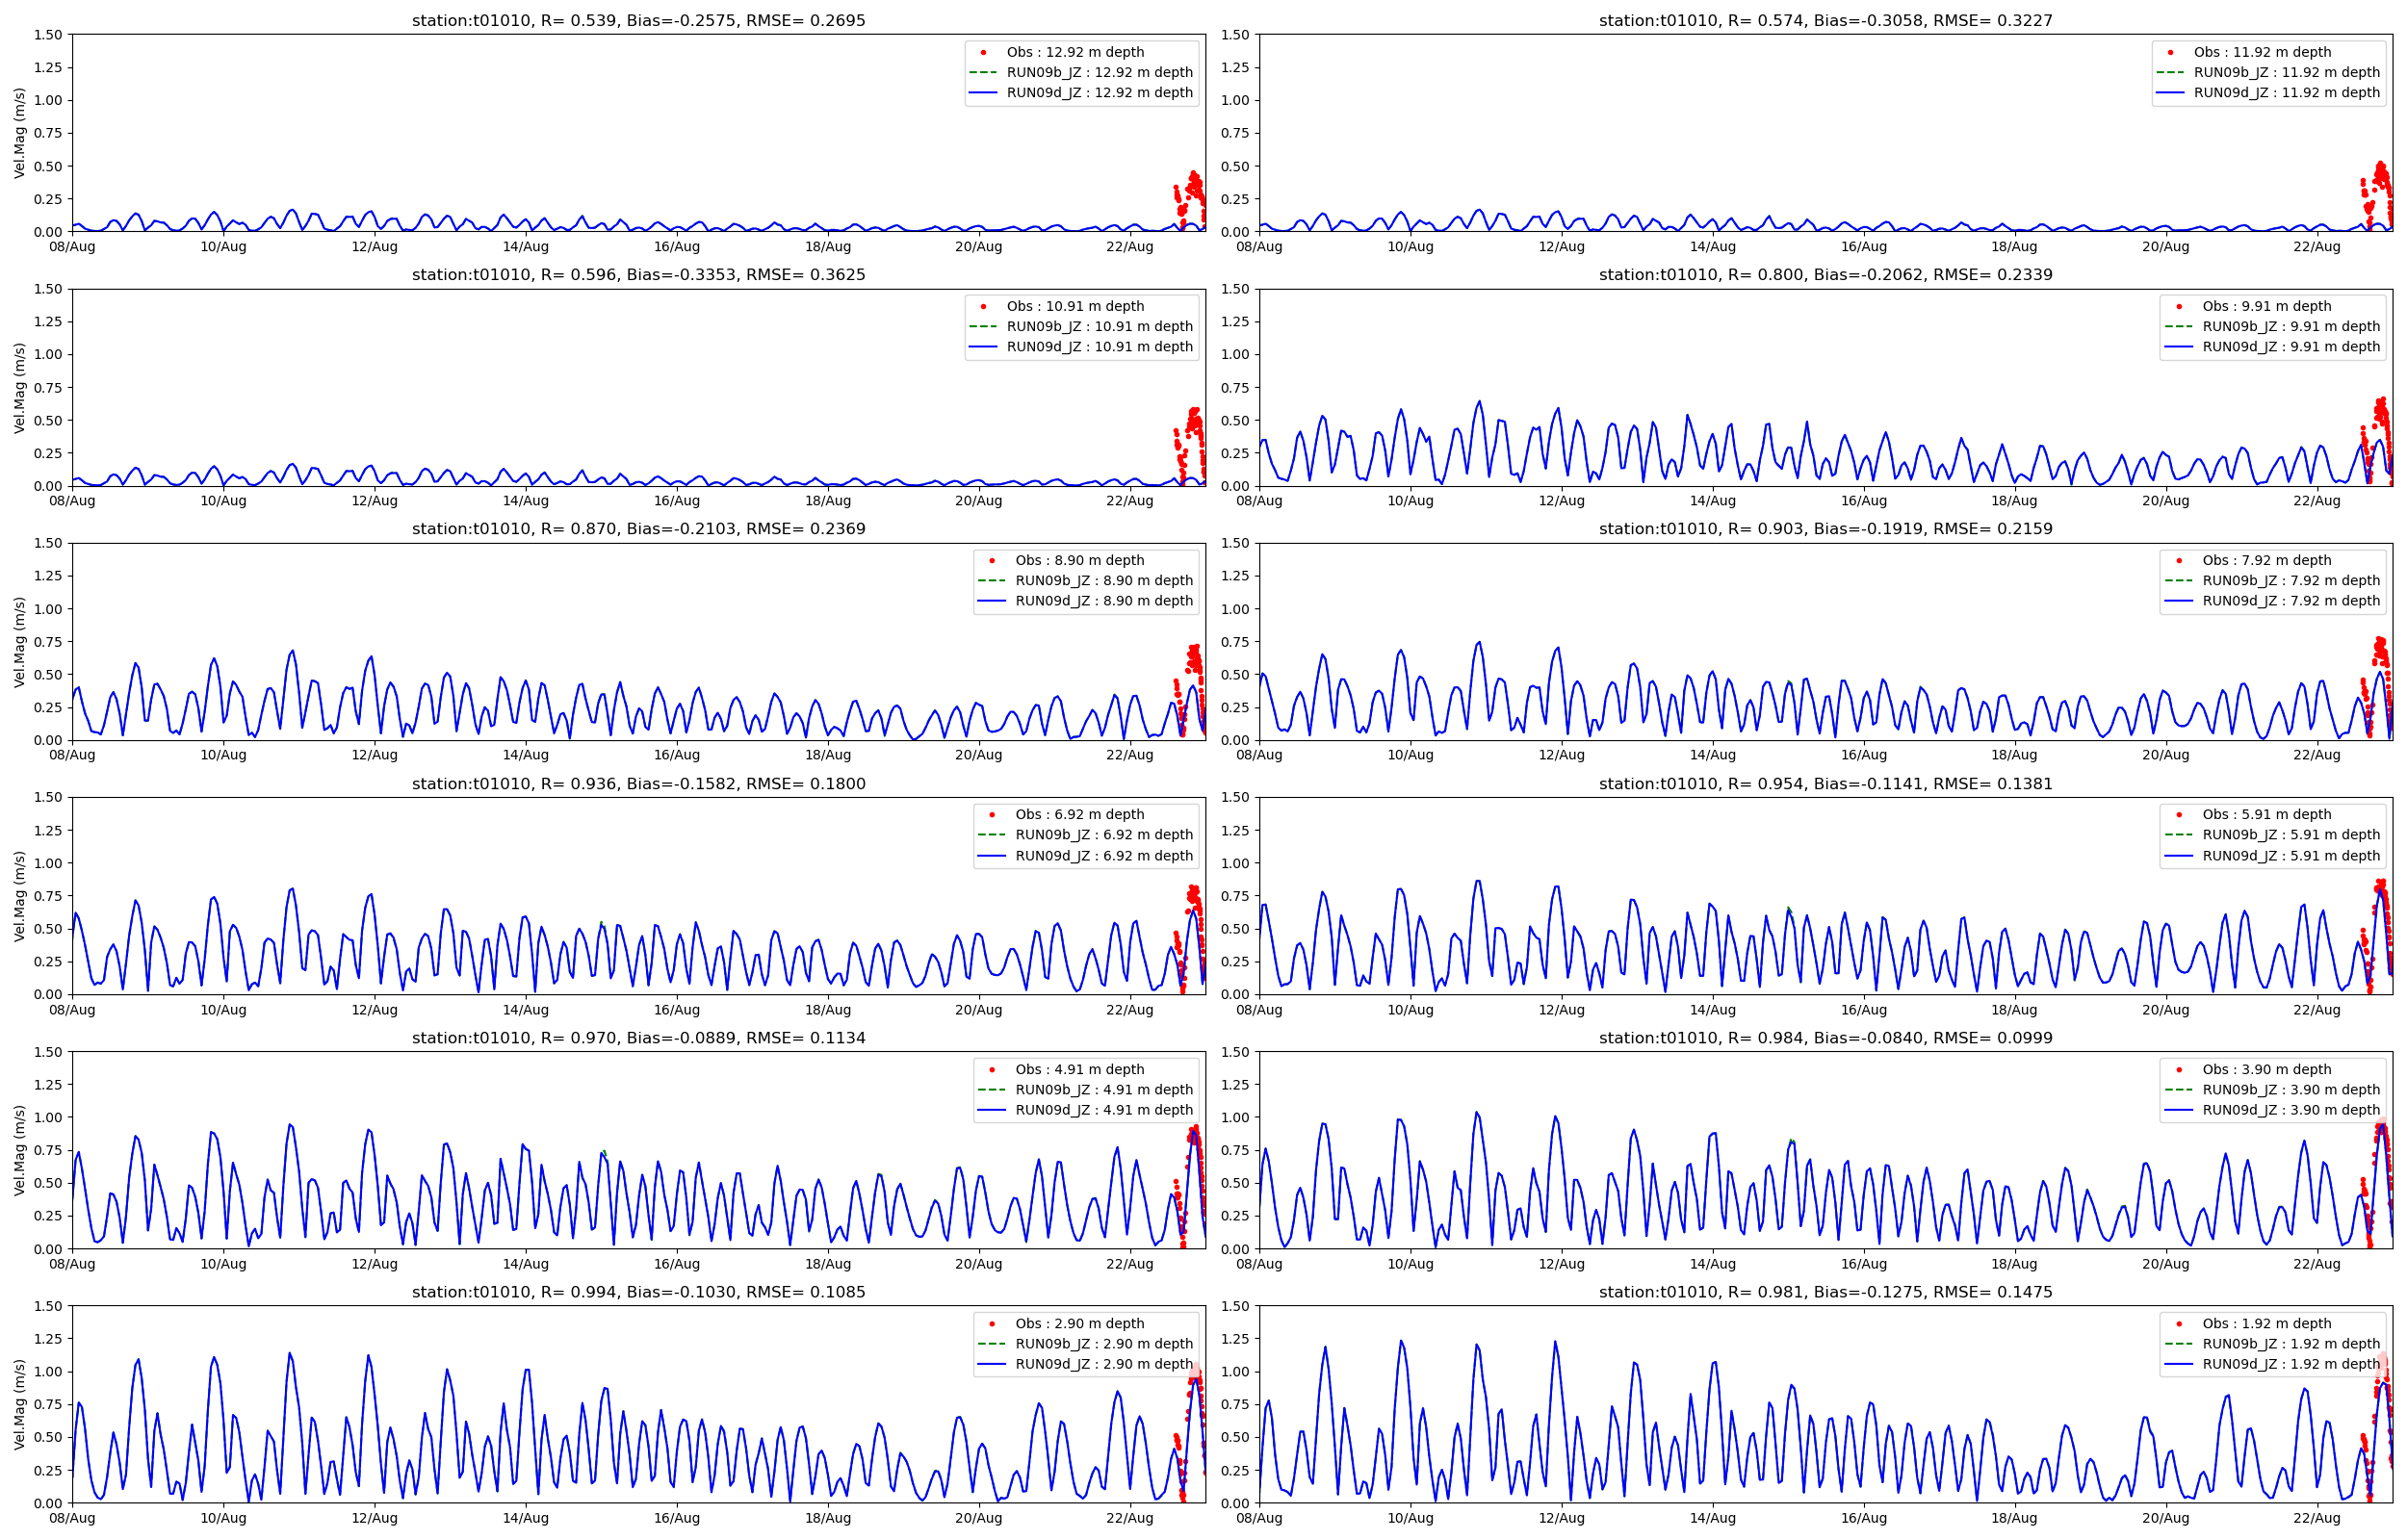The width and height of the screenshot is (2407, 1540).
Task: Click the '14/Aug' tick under the bottom-left plot
Action: pyautogui.click(x=525, y=1518)
